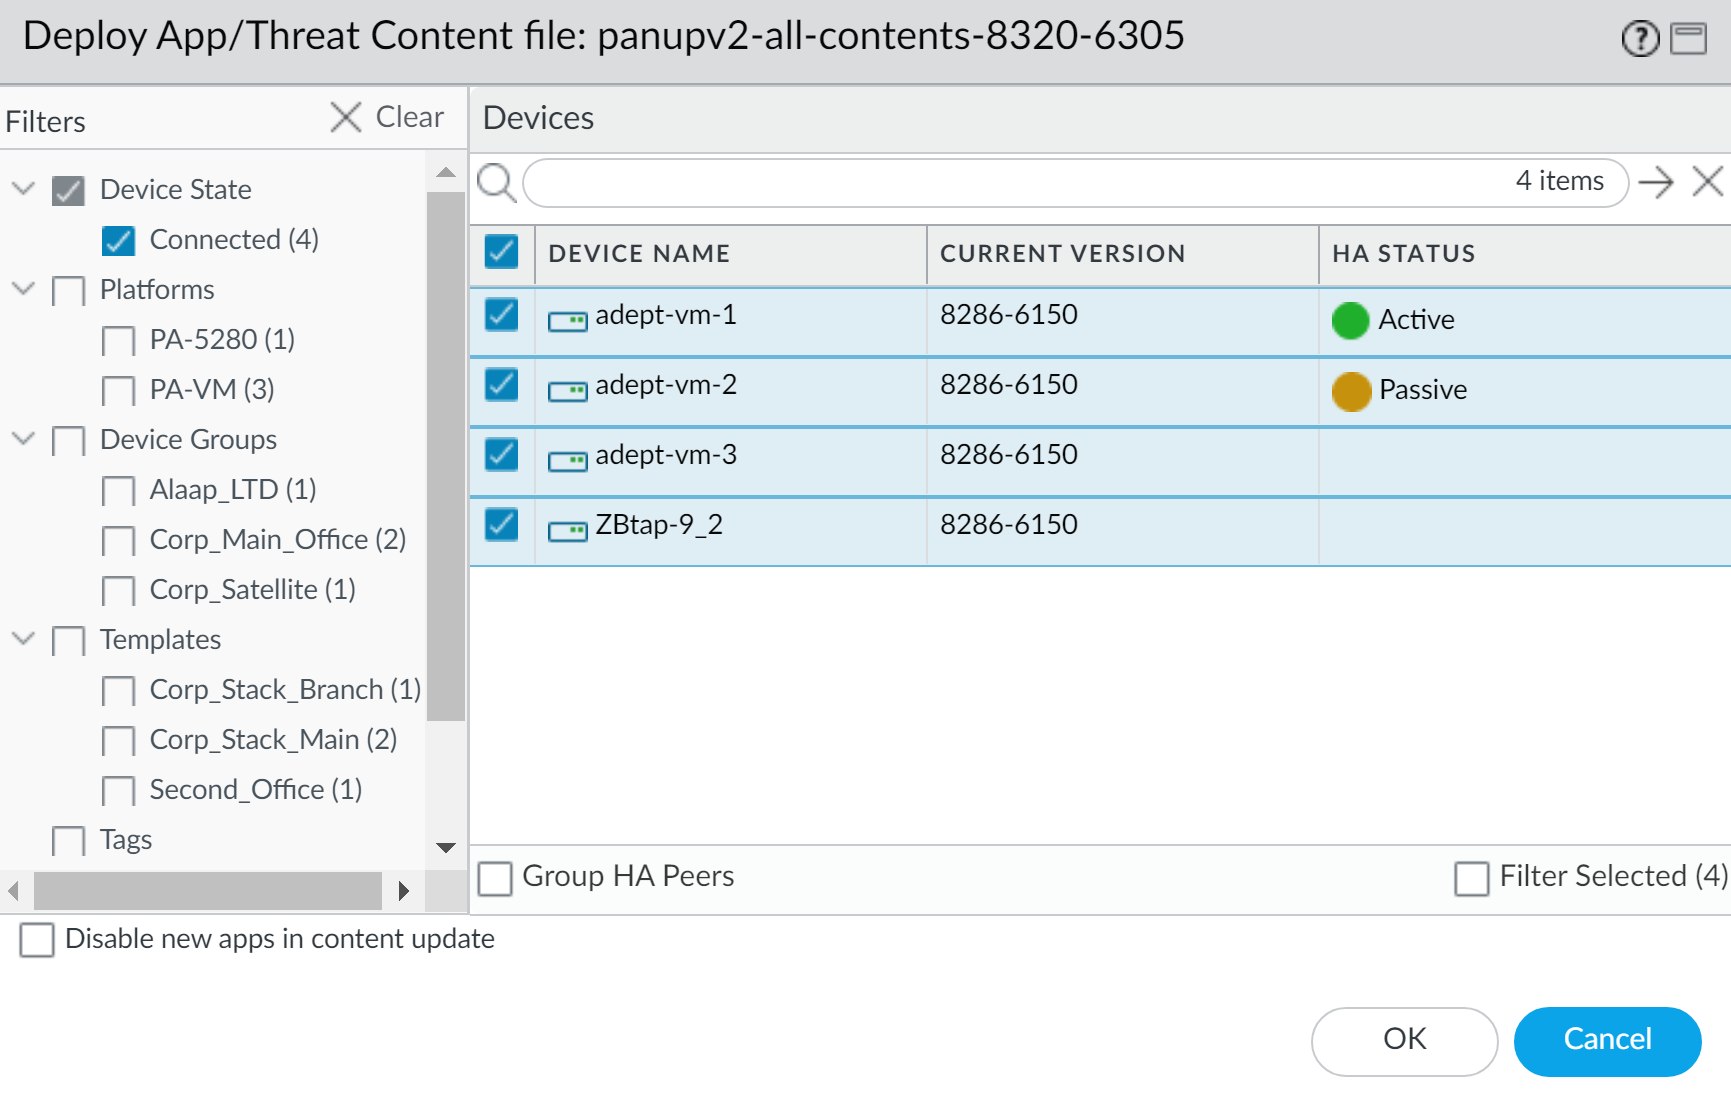Click the maximize dialog icon in title bar

1689,39
